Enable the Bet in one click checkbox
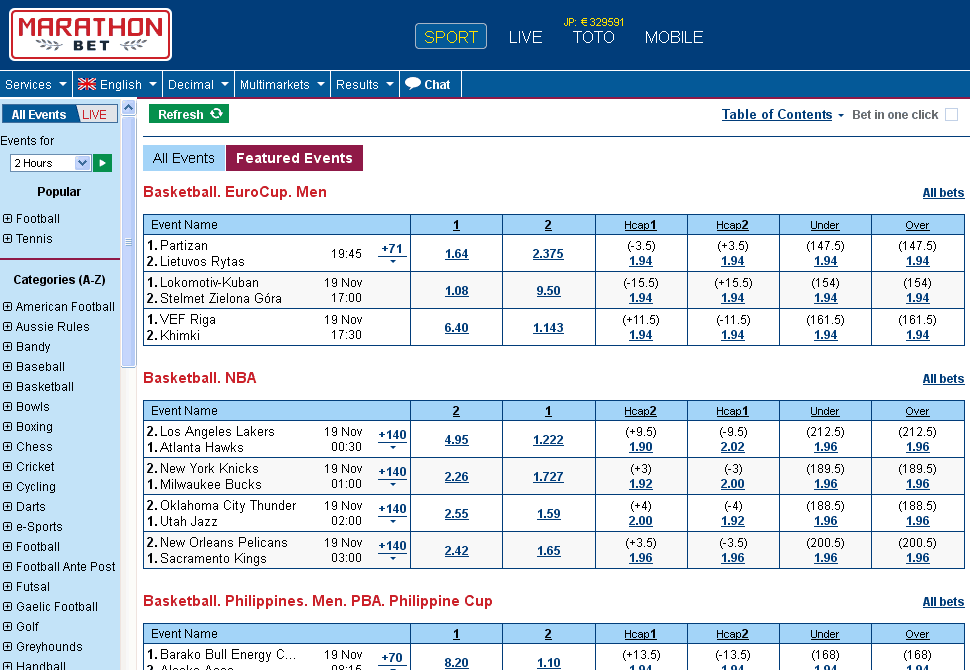 [x=951, y=114]
